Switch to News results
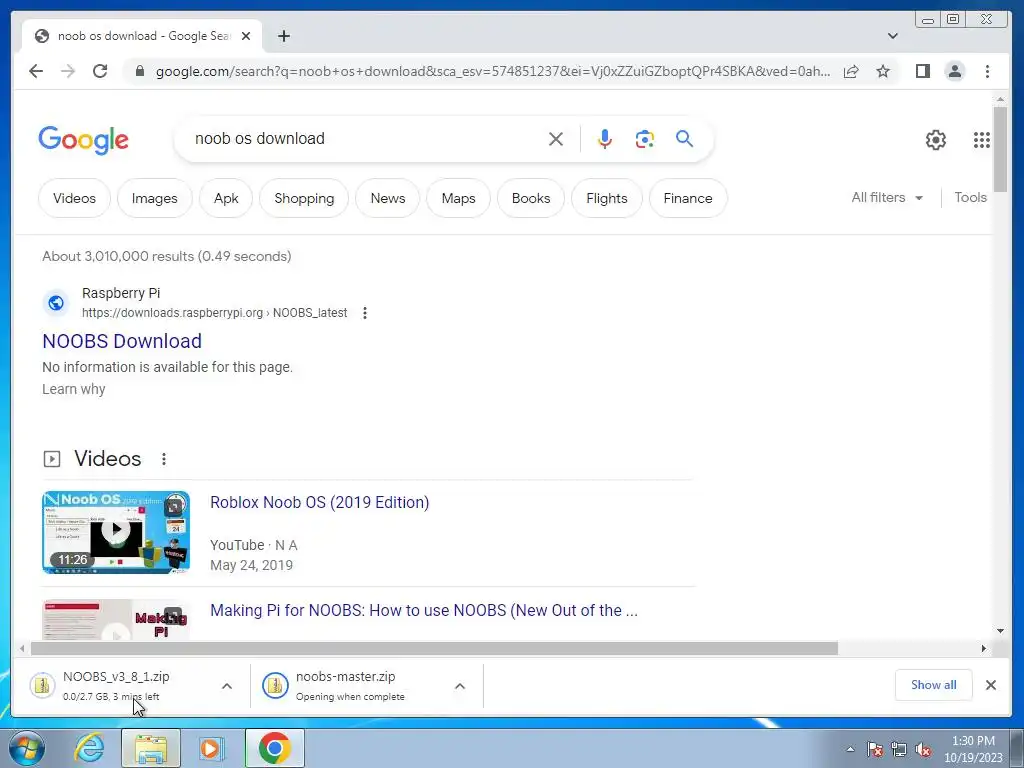 (x=388, y=198)
